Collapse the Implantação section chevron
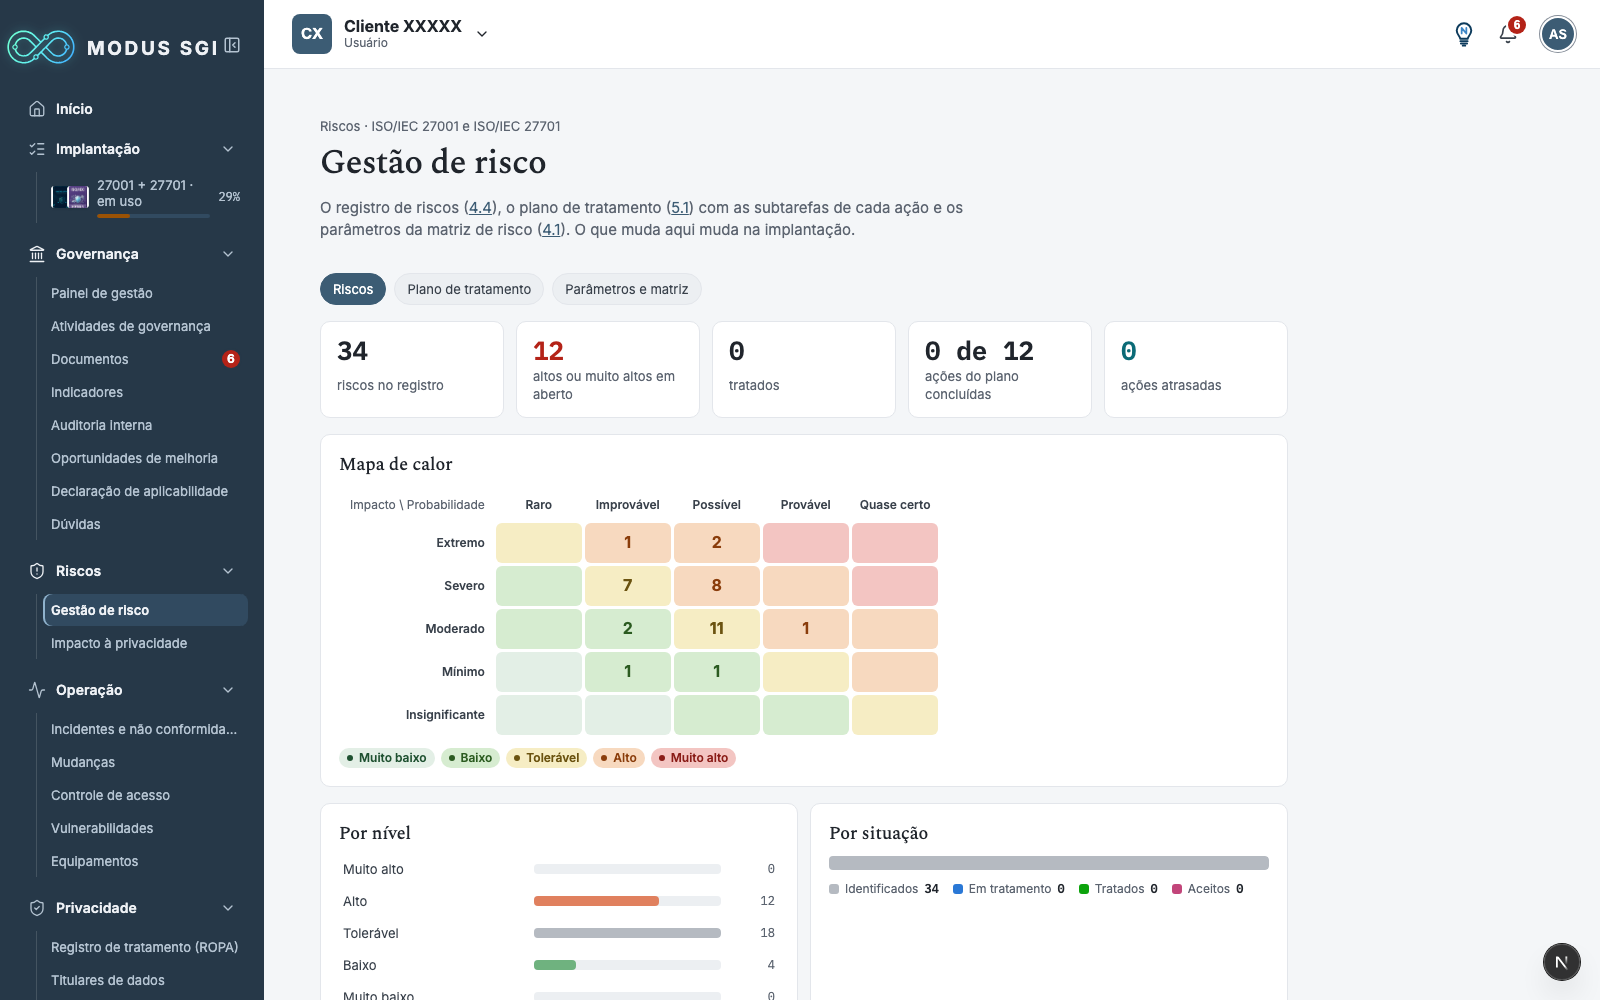Screen dimensions: 1600x1000 click(228, 149)
